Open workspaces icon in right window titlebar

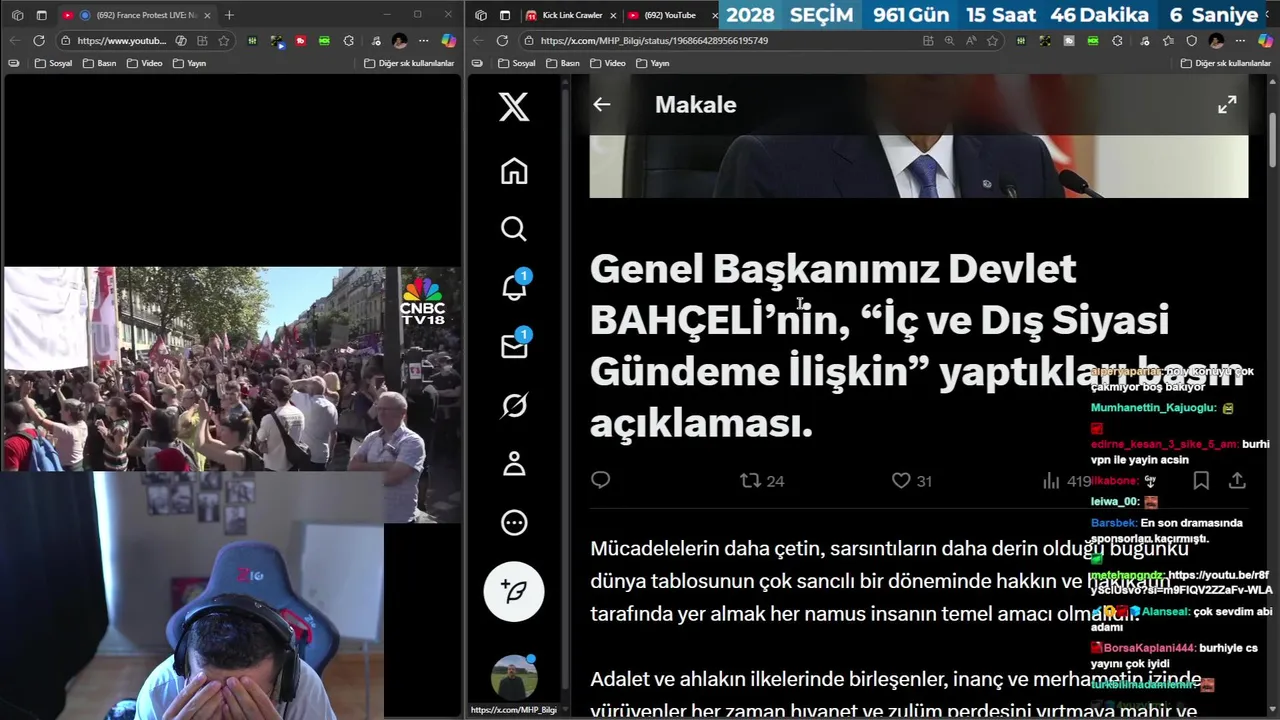pyautogui.click(x=481, y=15)
